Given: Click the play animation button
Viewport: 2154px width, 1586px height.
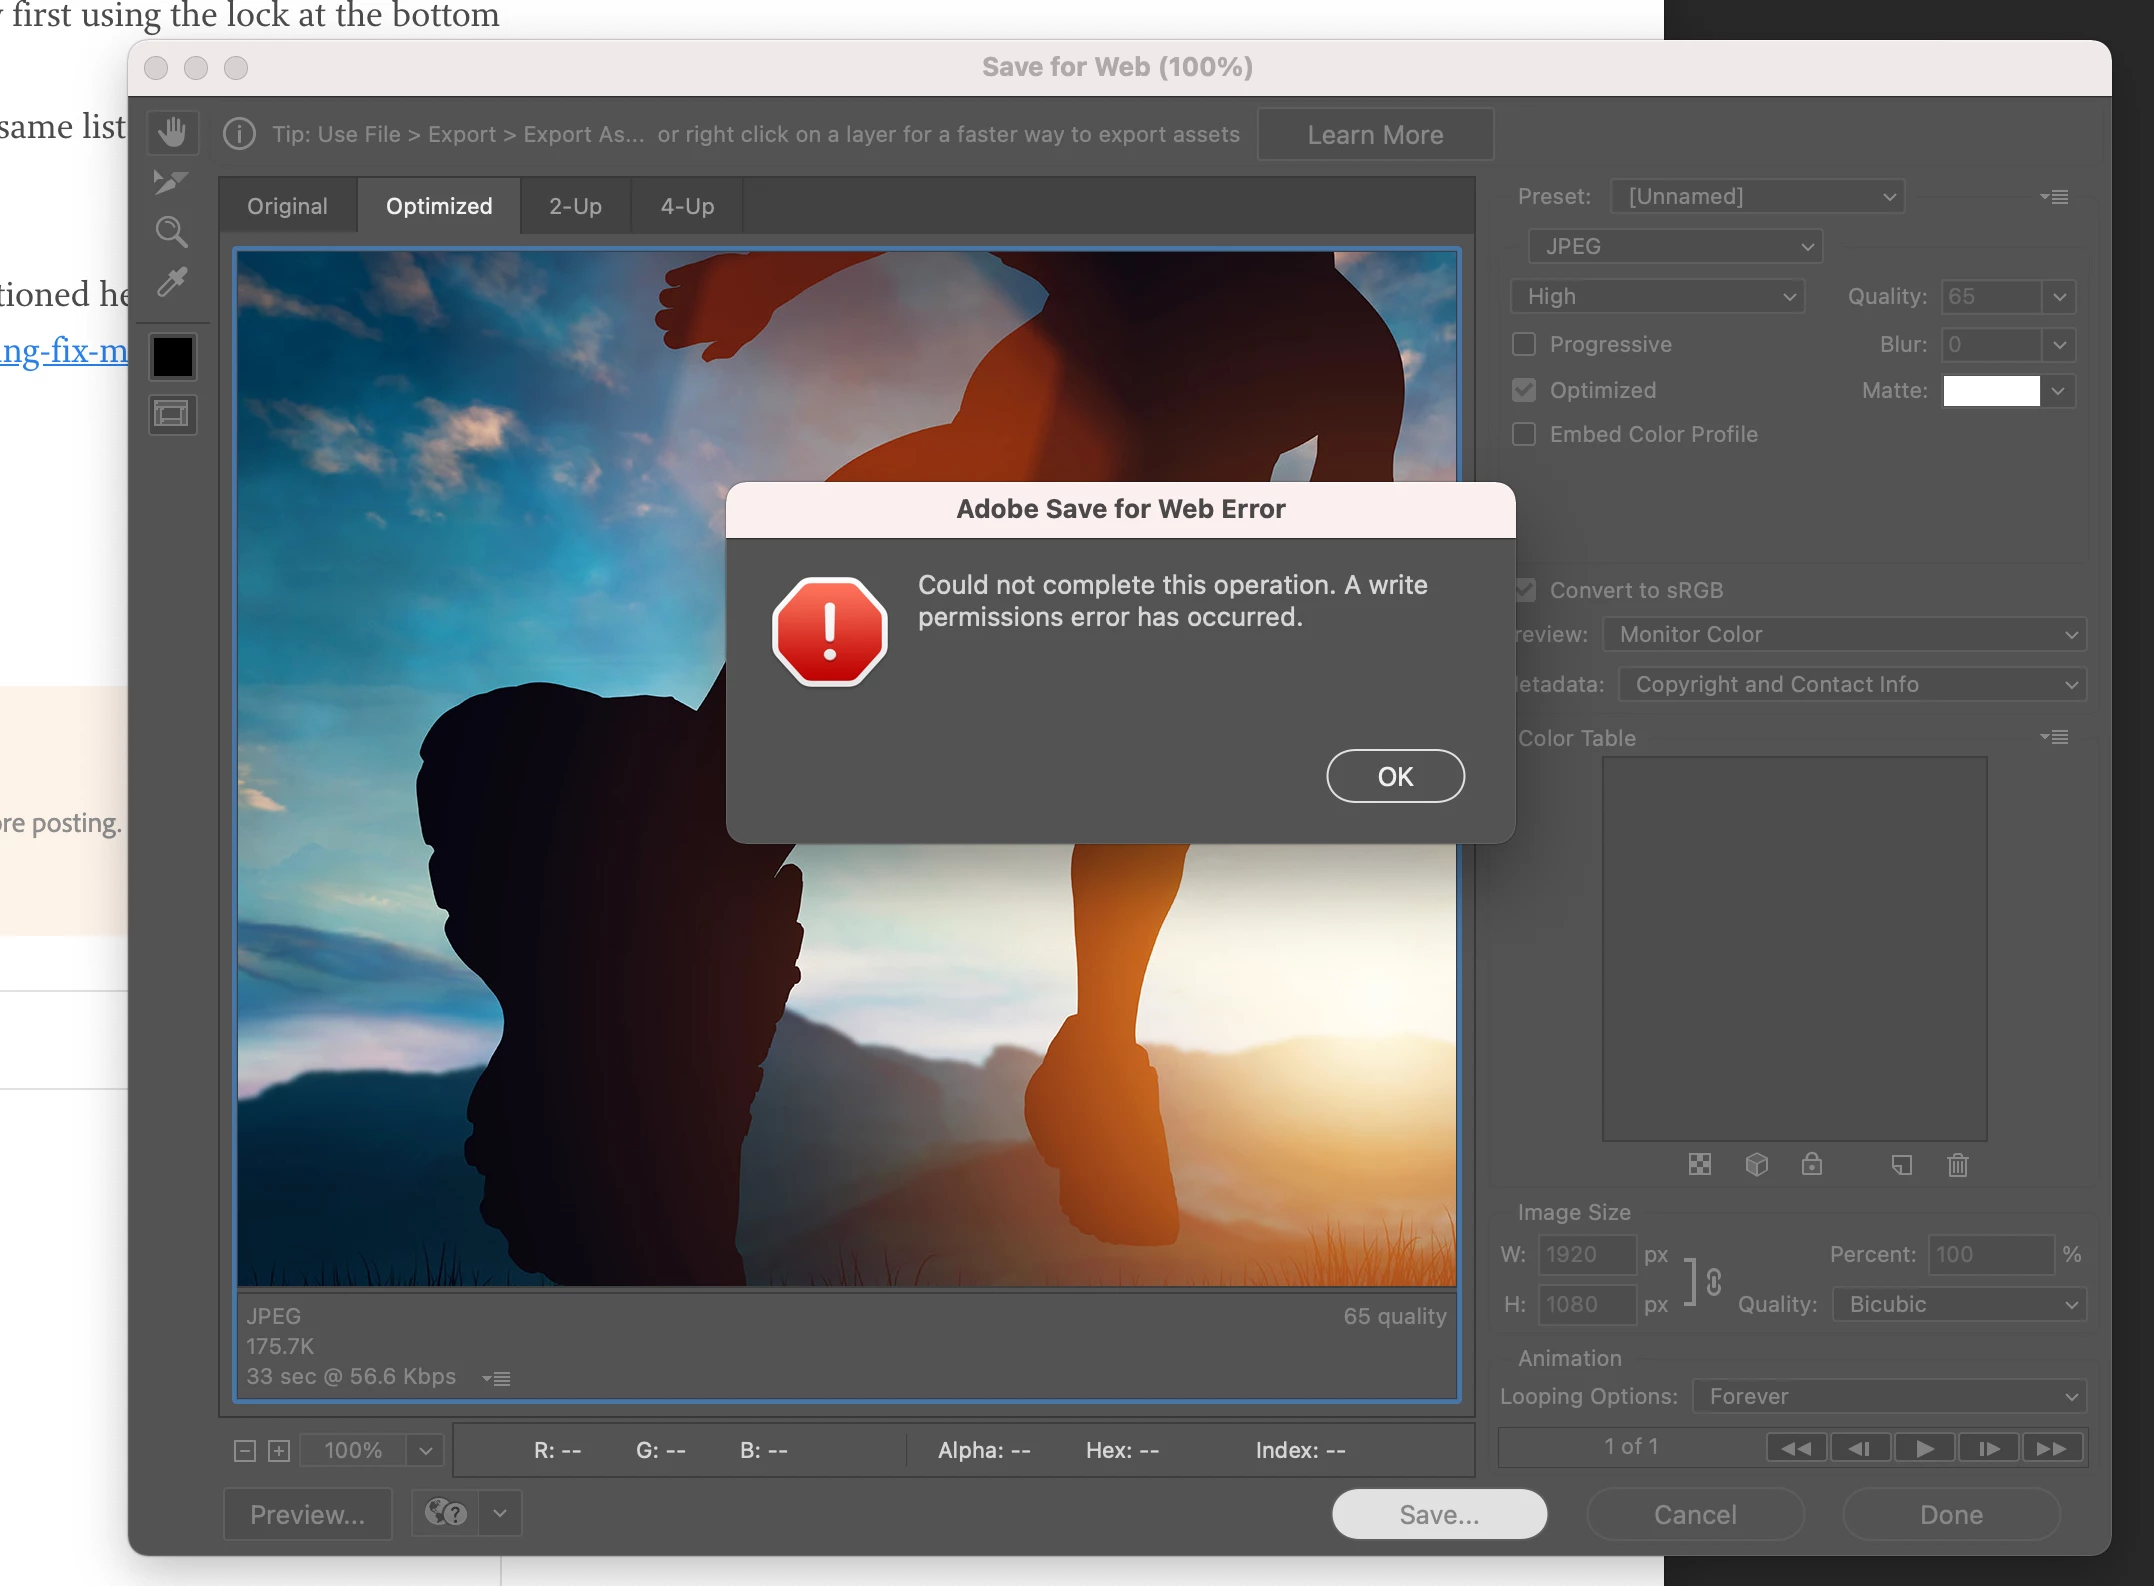Looking at the screenshot, I should point(1923,1448).
